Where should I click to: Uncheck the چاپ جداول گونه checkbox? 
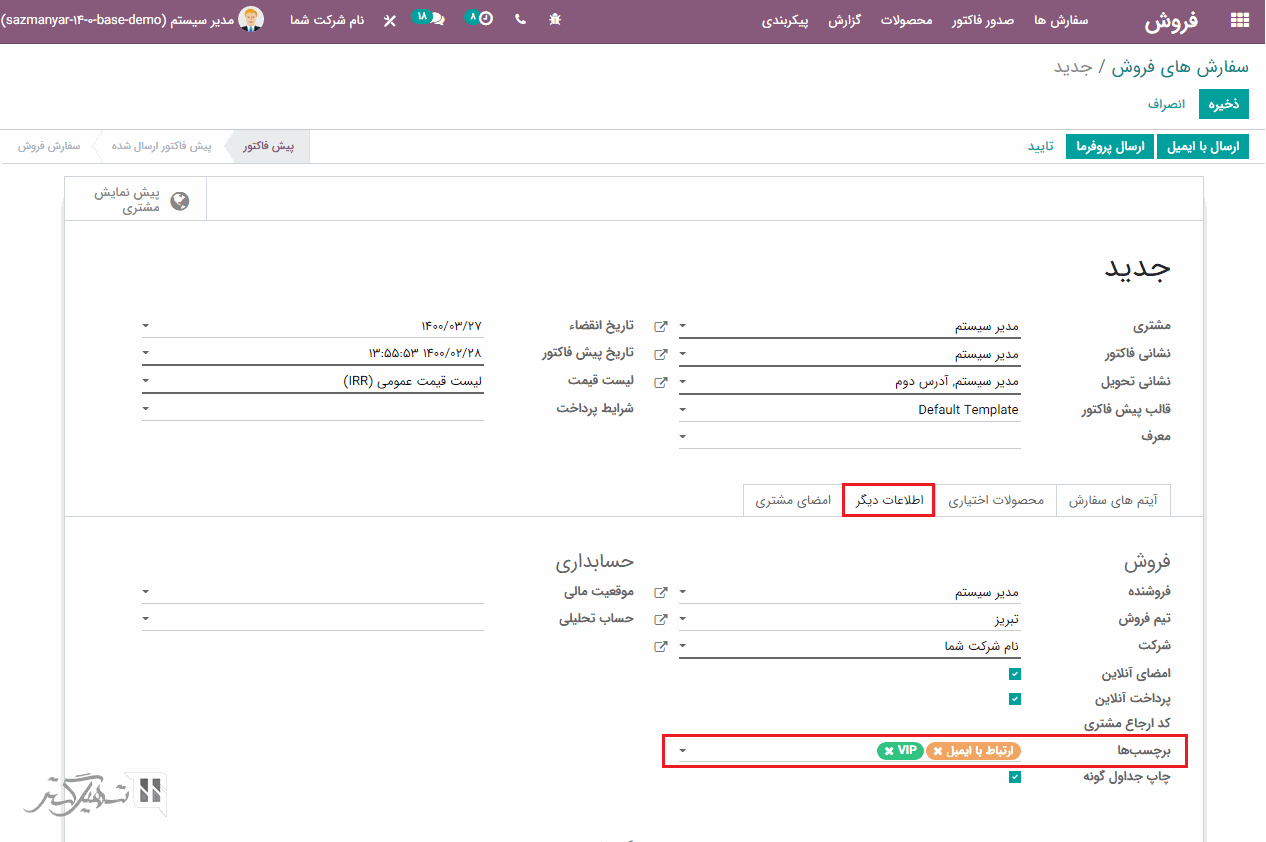pos(1014,777)
